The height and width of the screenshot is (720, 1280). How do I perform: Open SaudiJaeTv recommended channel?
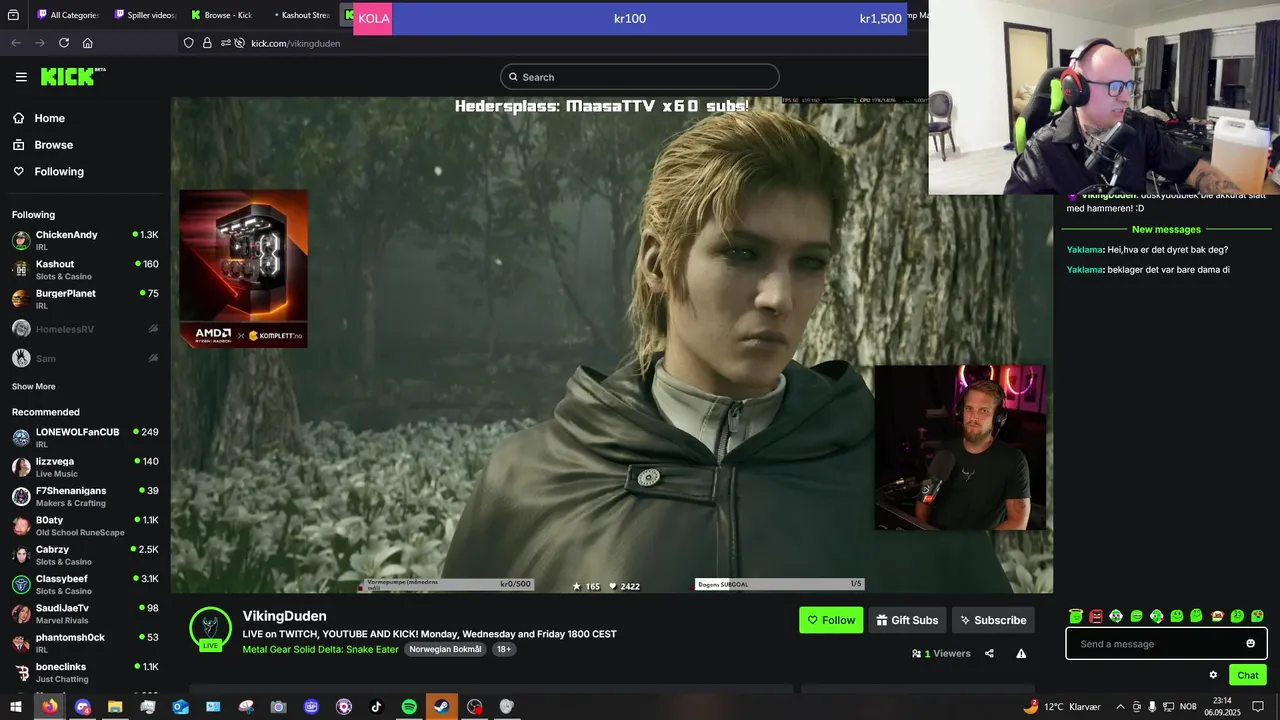coord(85,613)
